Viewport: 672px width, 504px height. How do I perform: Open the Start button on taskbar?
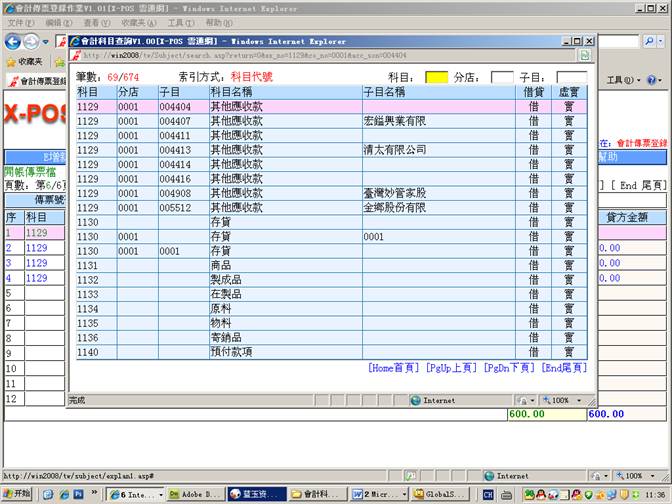[x=16, y=494]
